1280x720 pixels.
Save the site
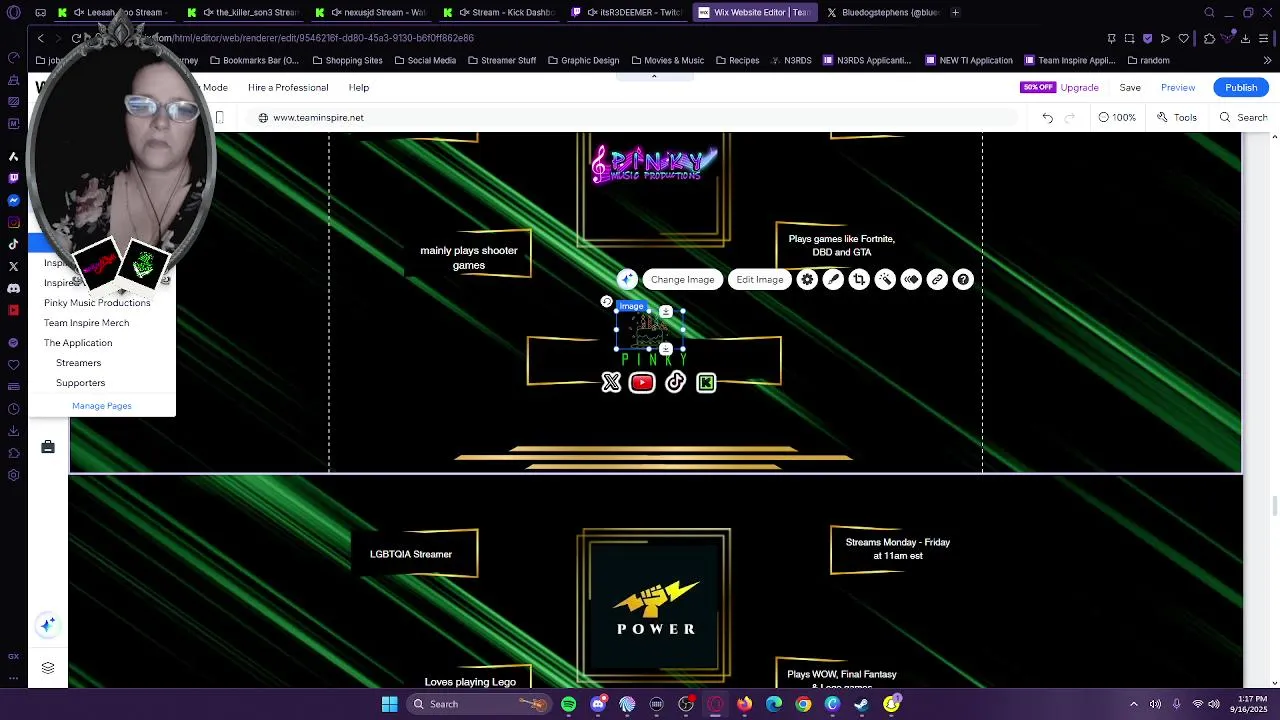[1130, 88]
